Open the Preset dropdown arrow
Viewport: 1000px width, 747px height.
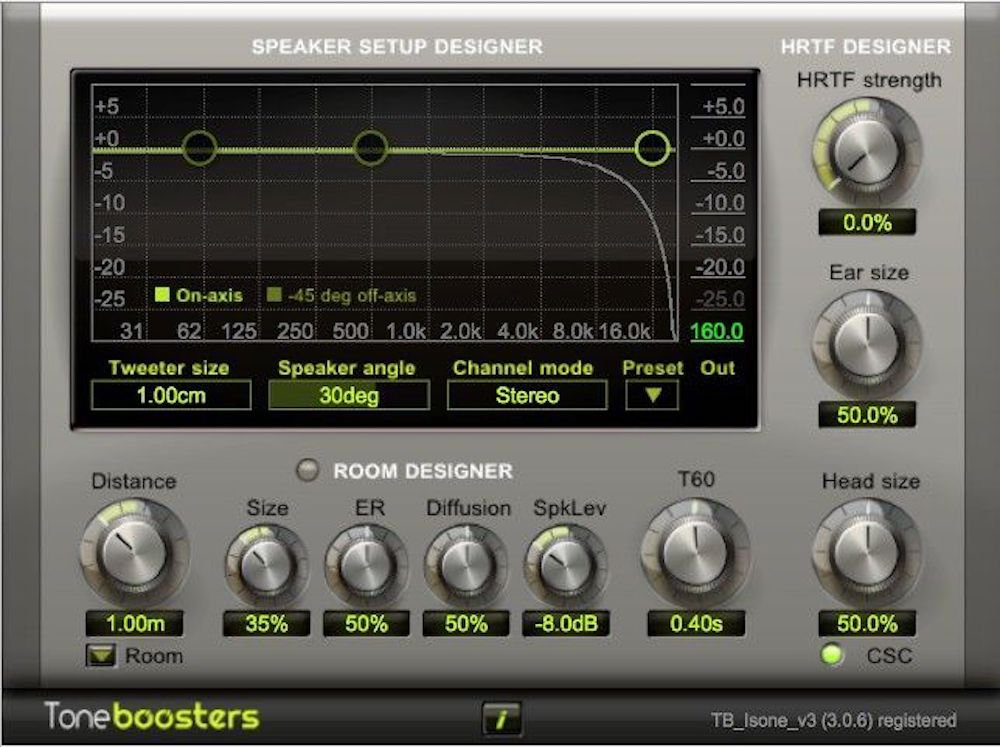click(x=652, y=395)
